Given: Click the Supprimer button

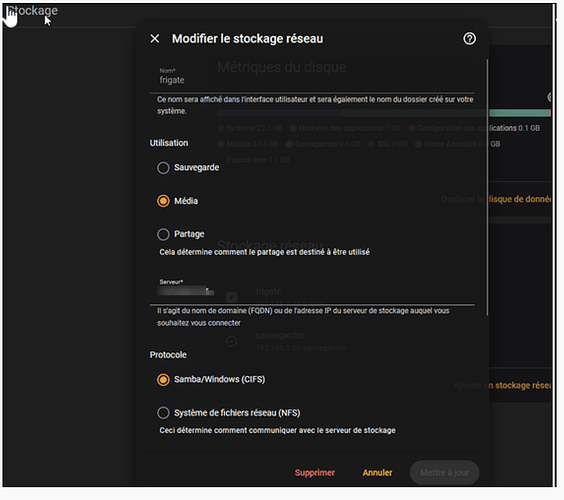Looking at the screenshot, I should [315, 472].
